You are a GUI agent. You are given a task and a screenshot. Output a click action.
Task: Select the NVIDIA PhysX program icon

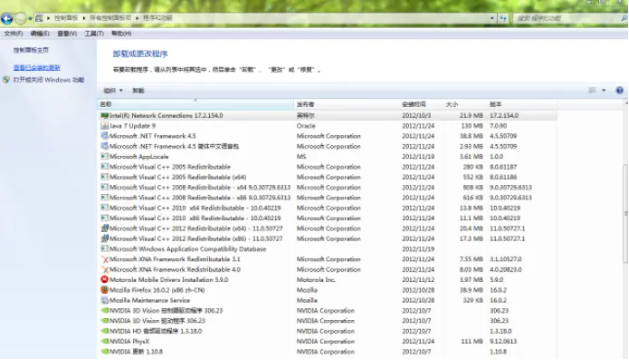click(105, 341)
